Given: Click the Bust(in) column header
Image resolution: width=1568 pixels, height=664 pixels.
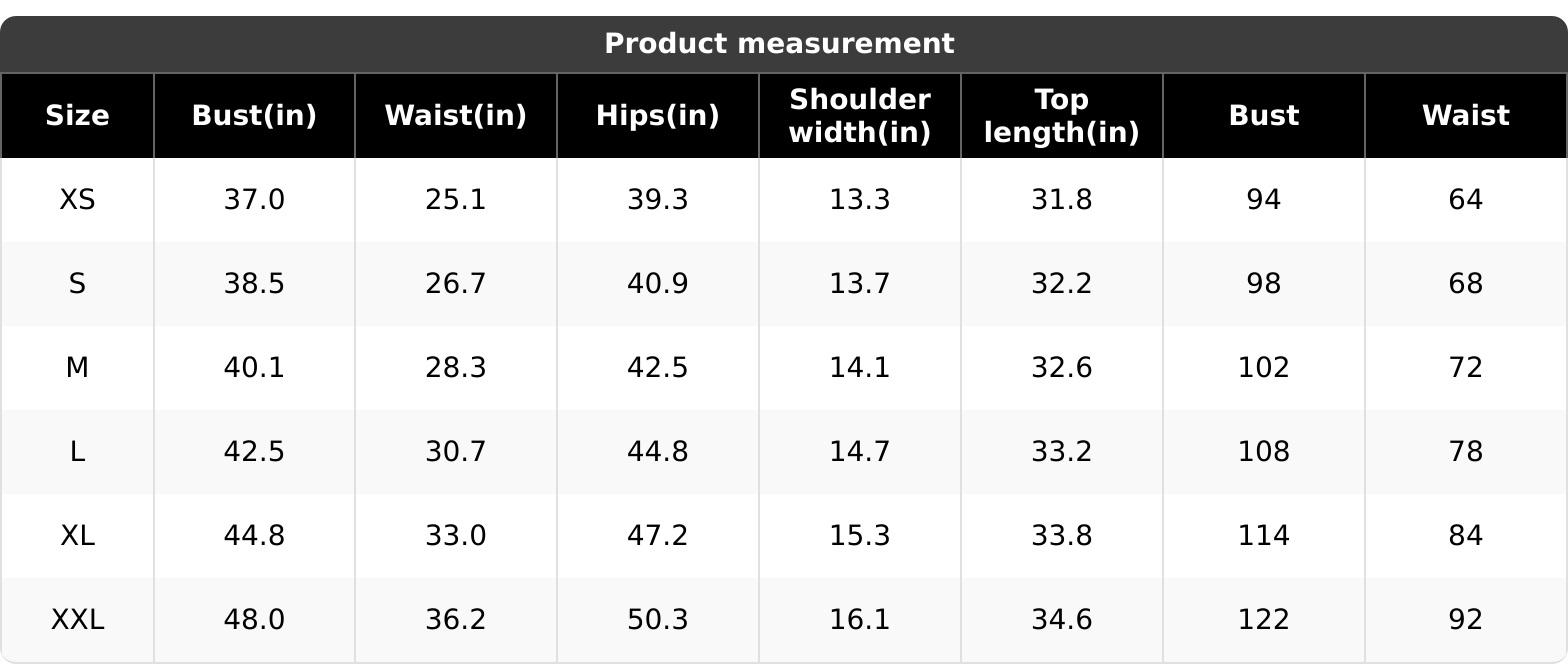Looking at the screenshot, I should 254,116.
